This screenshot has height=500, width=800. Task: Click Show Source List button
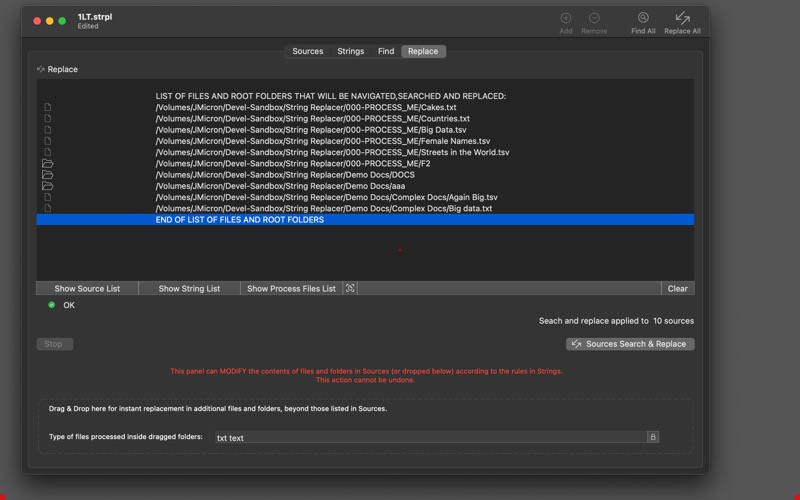pos(87,288)
